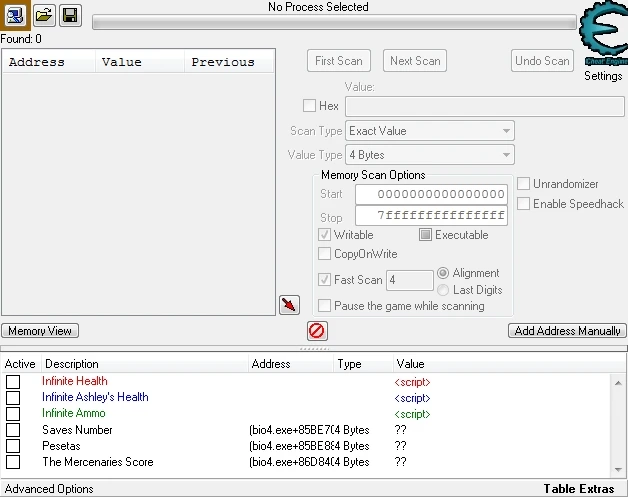Save the table with floppy disk icon
This screenshot has height=497, width=628.
(x=70, y=16)
